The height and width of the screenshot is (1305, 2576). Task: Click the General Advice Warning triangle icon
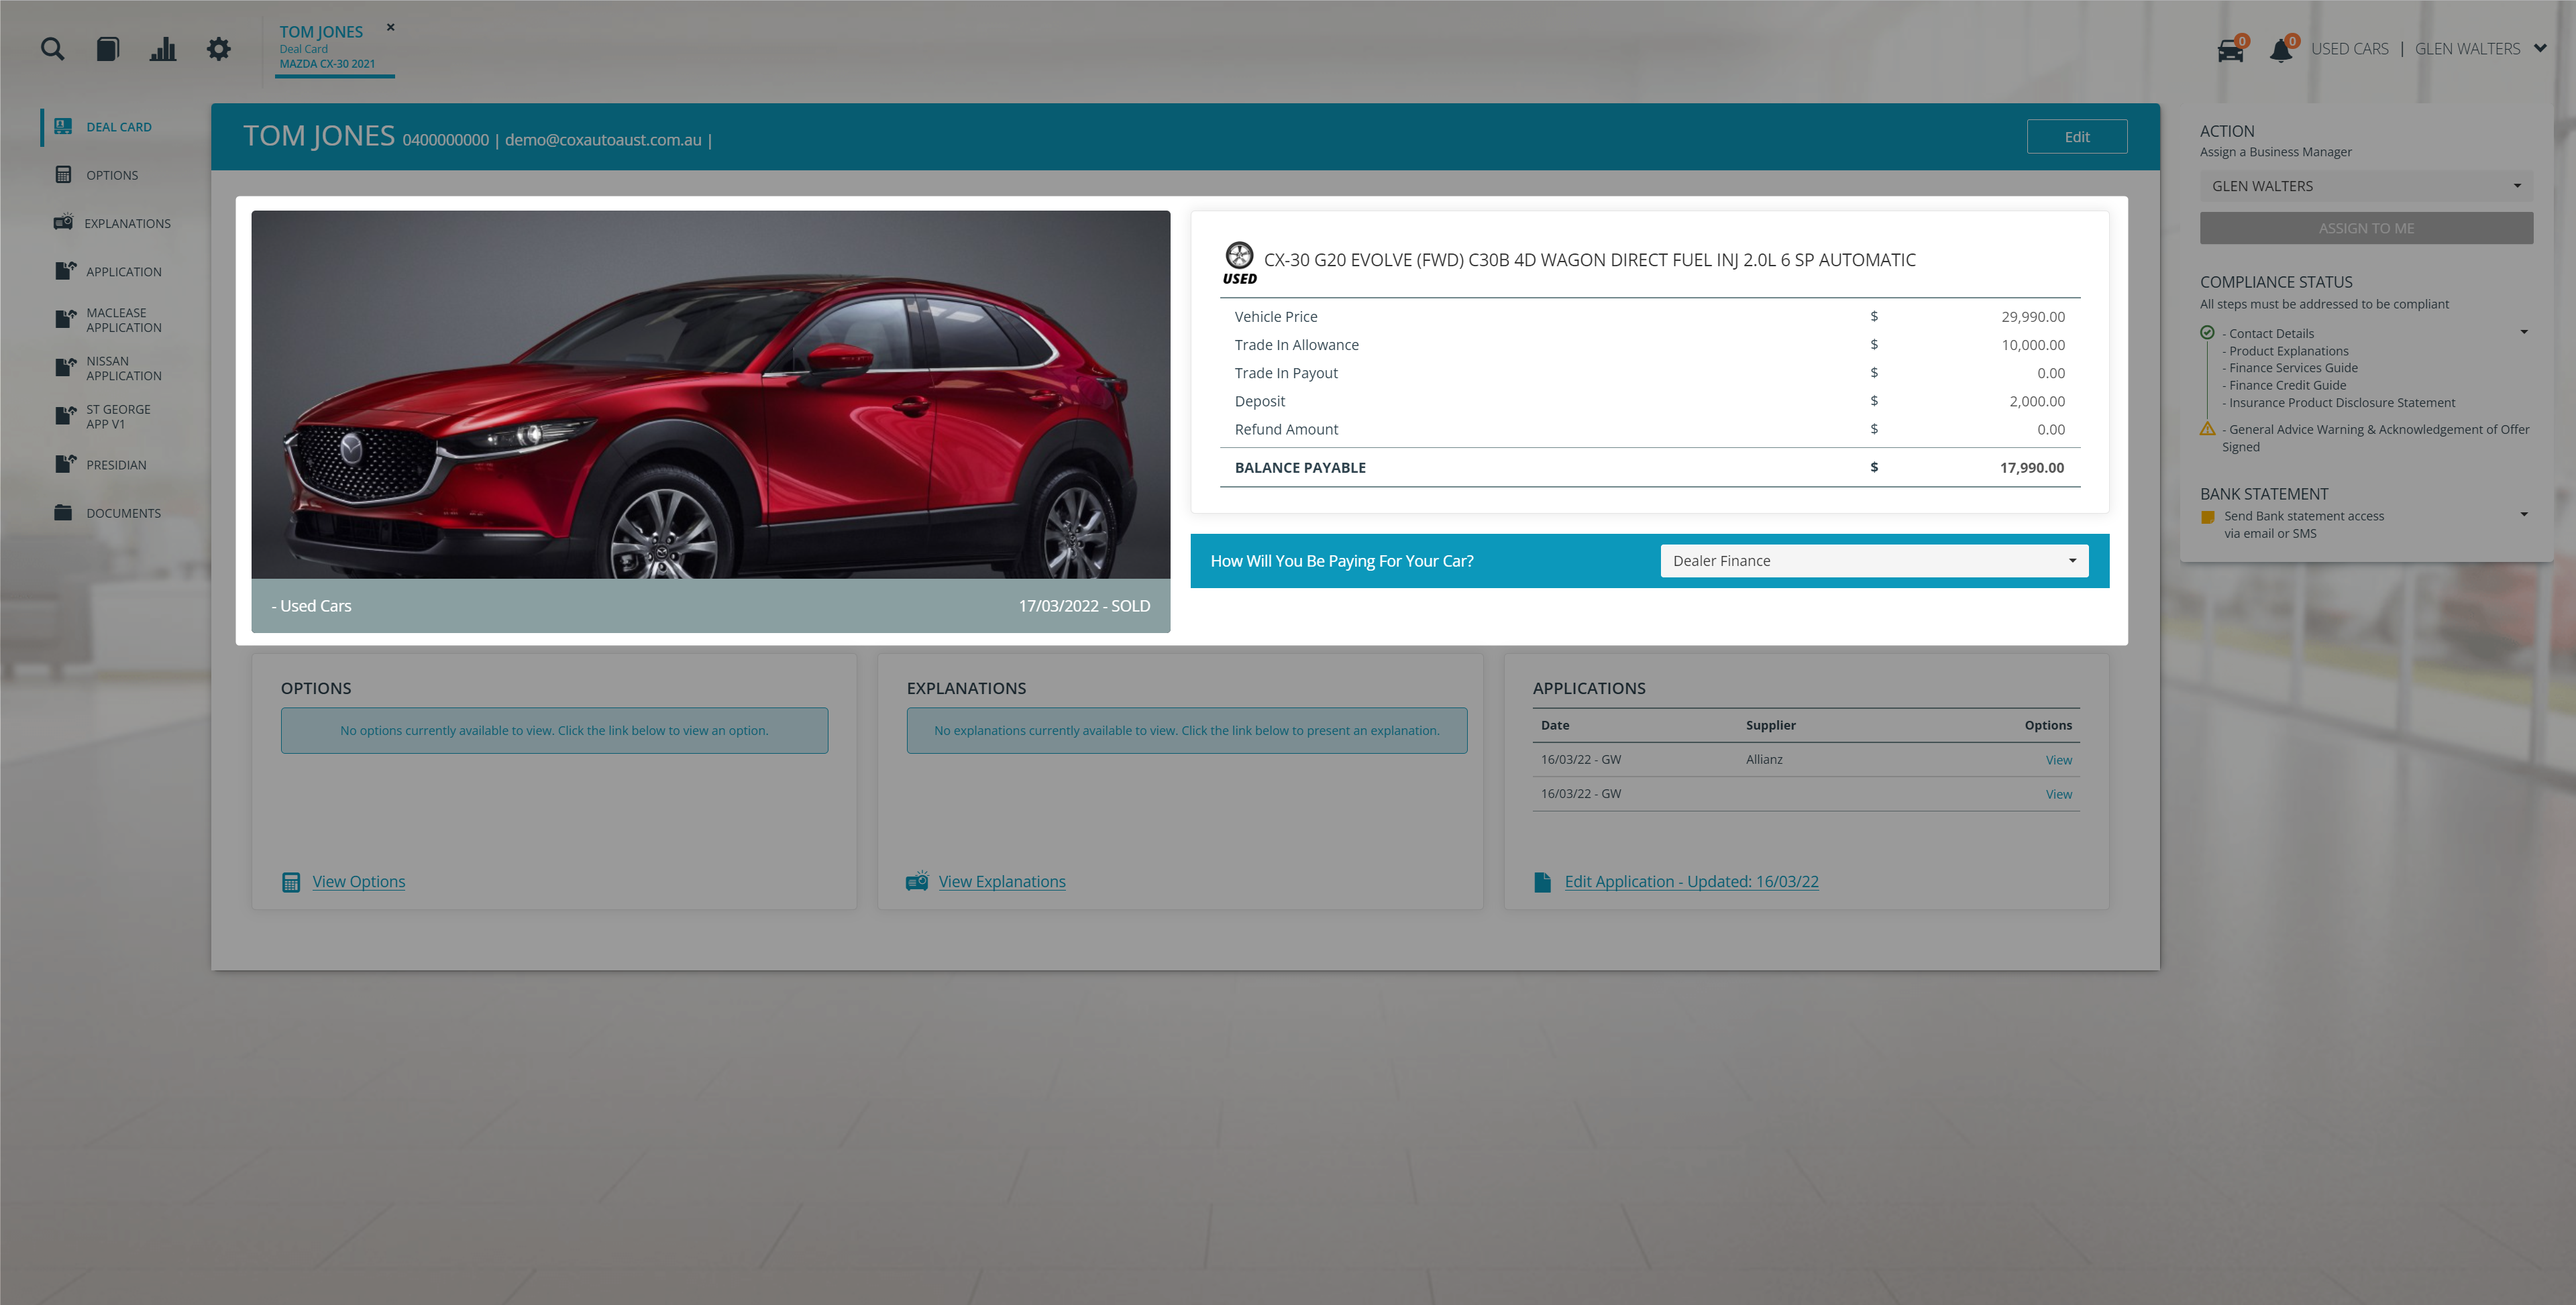2207,429
